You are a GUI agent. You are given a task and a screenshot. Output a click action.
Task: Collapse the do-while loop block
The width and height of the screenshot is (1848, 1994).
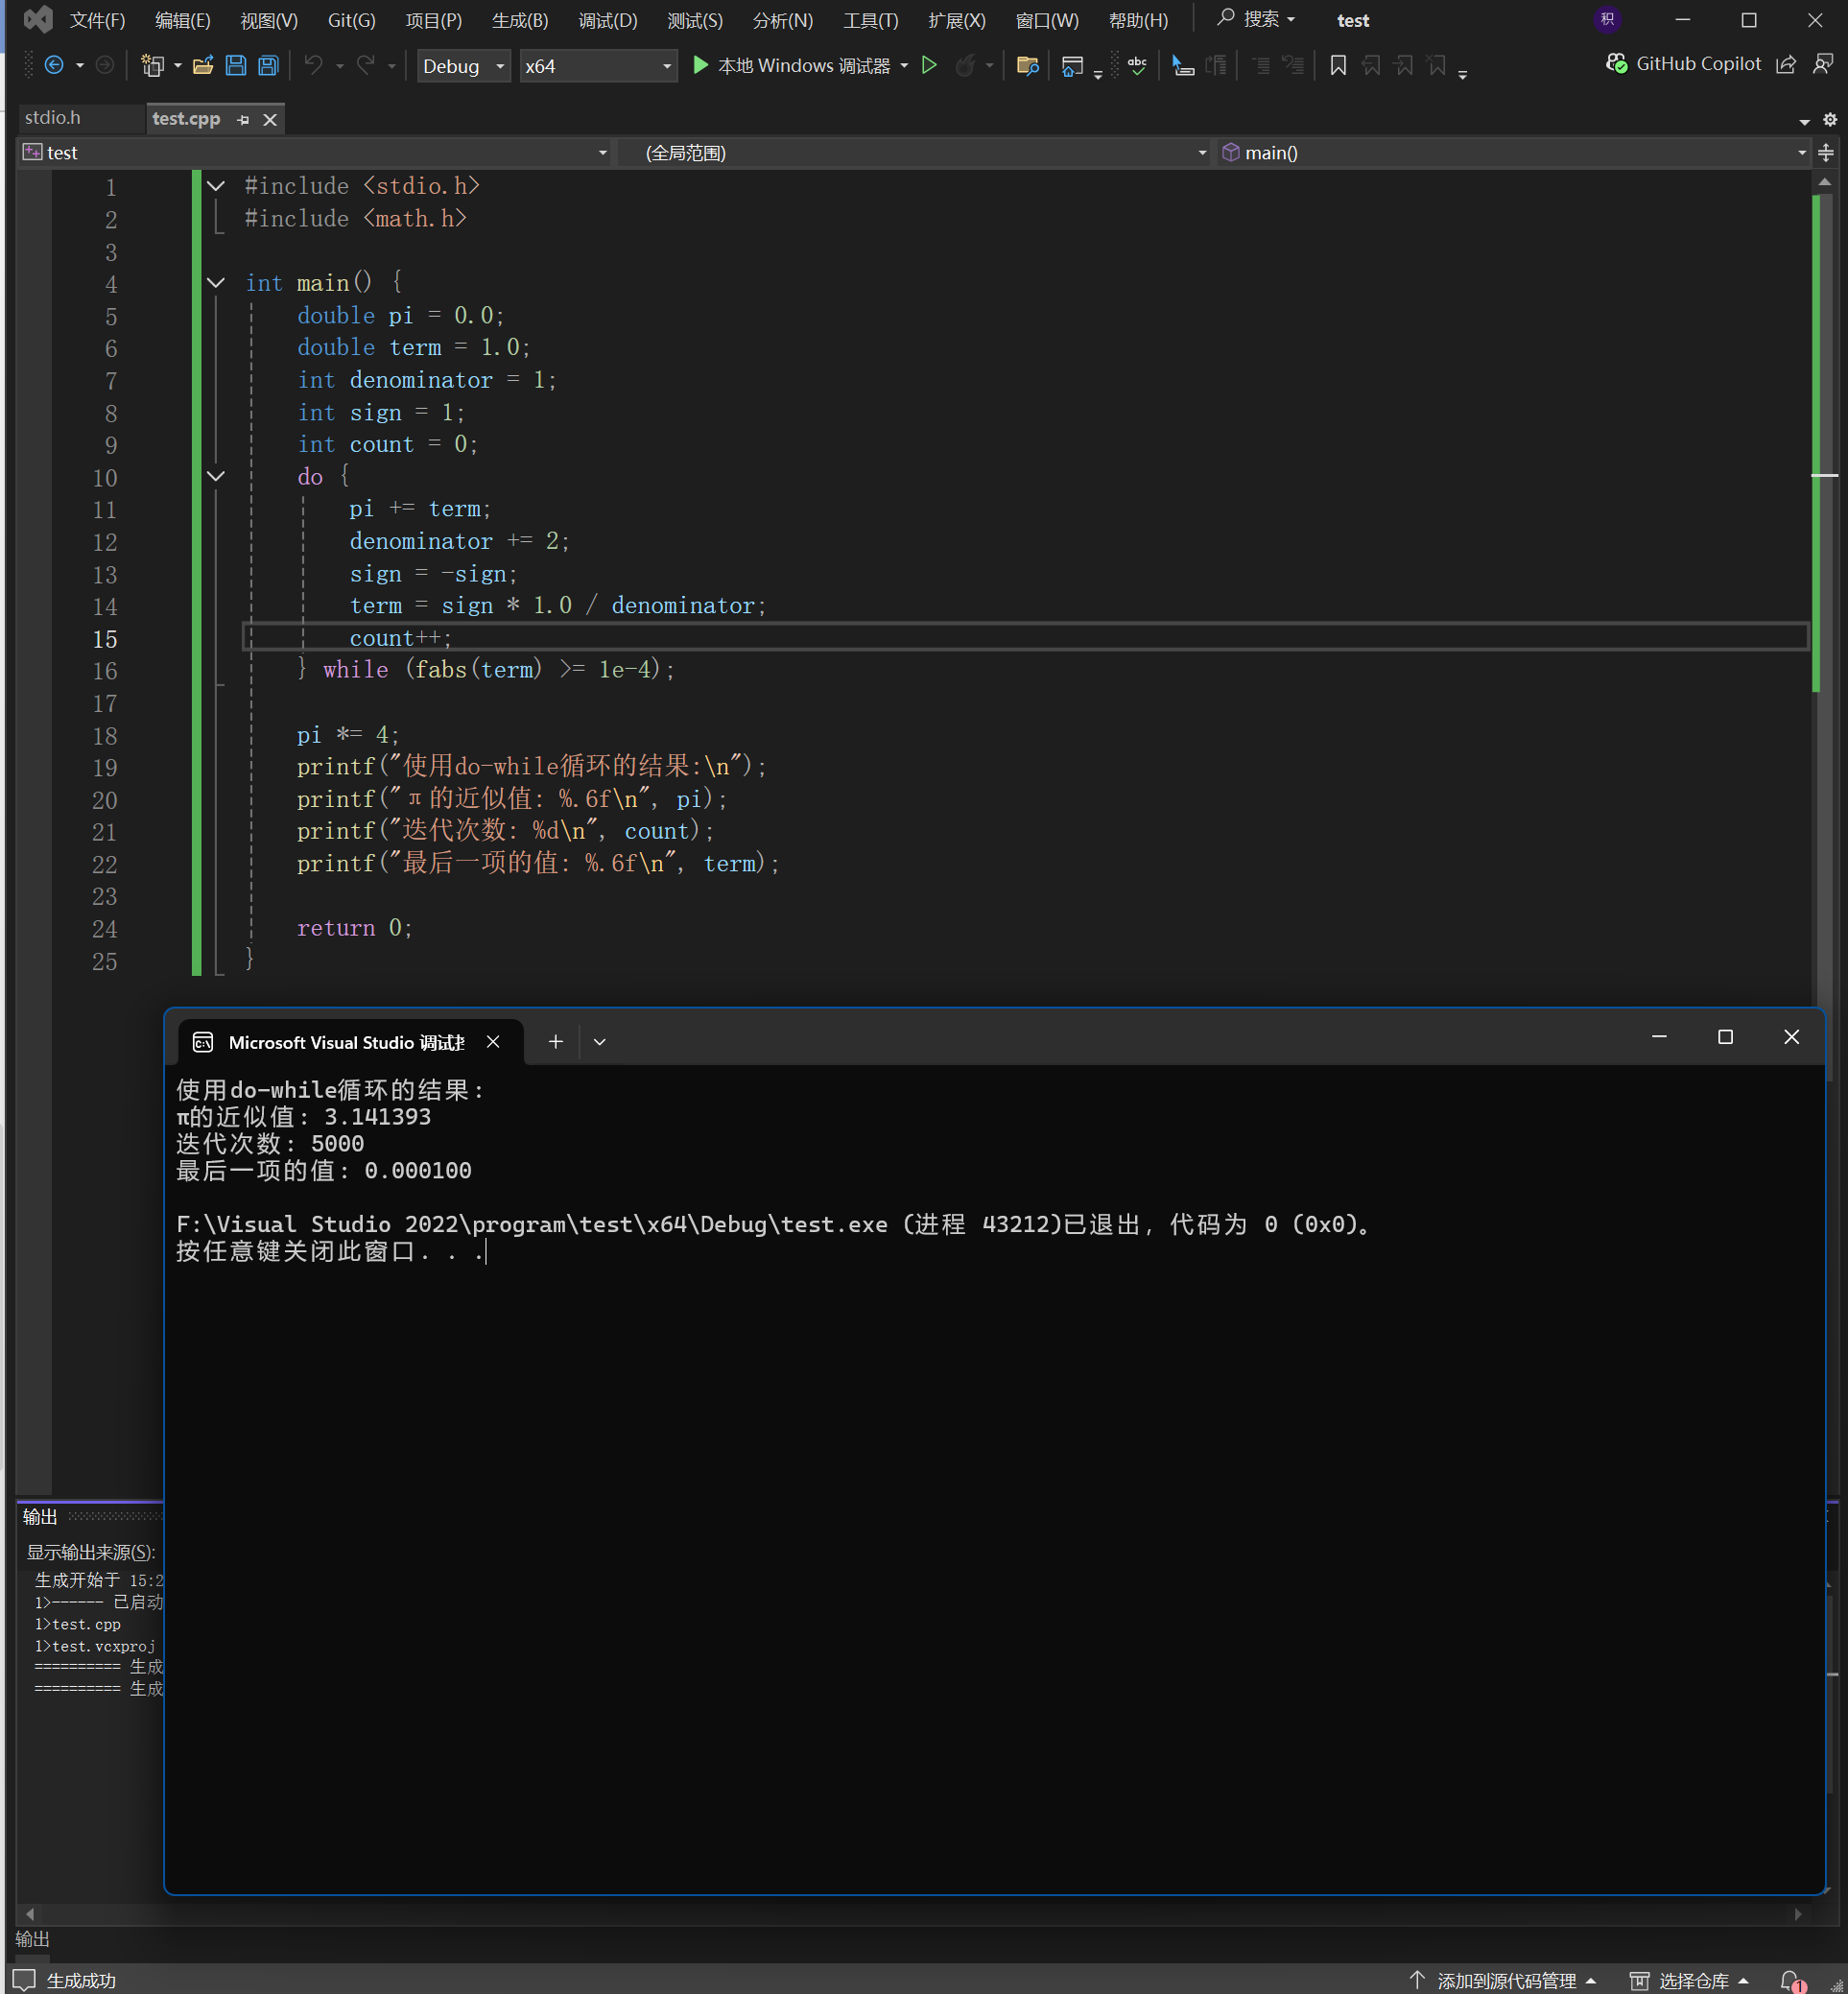(x=216, y=476)
